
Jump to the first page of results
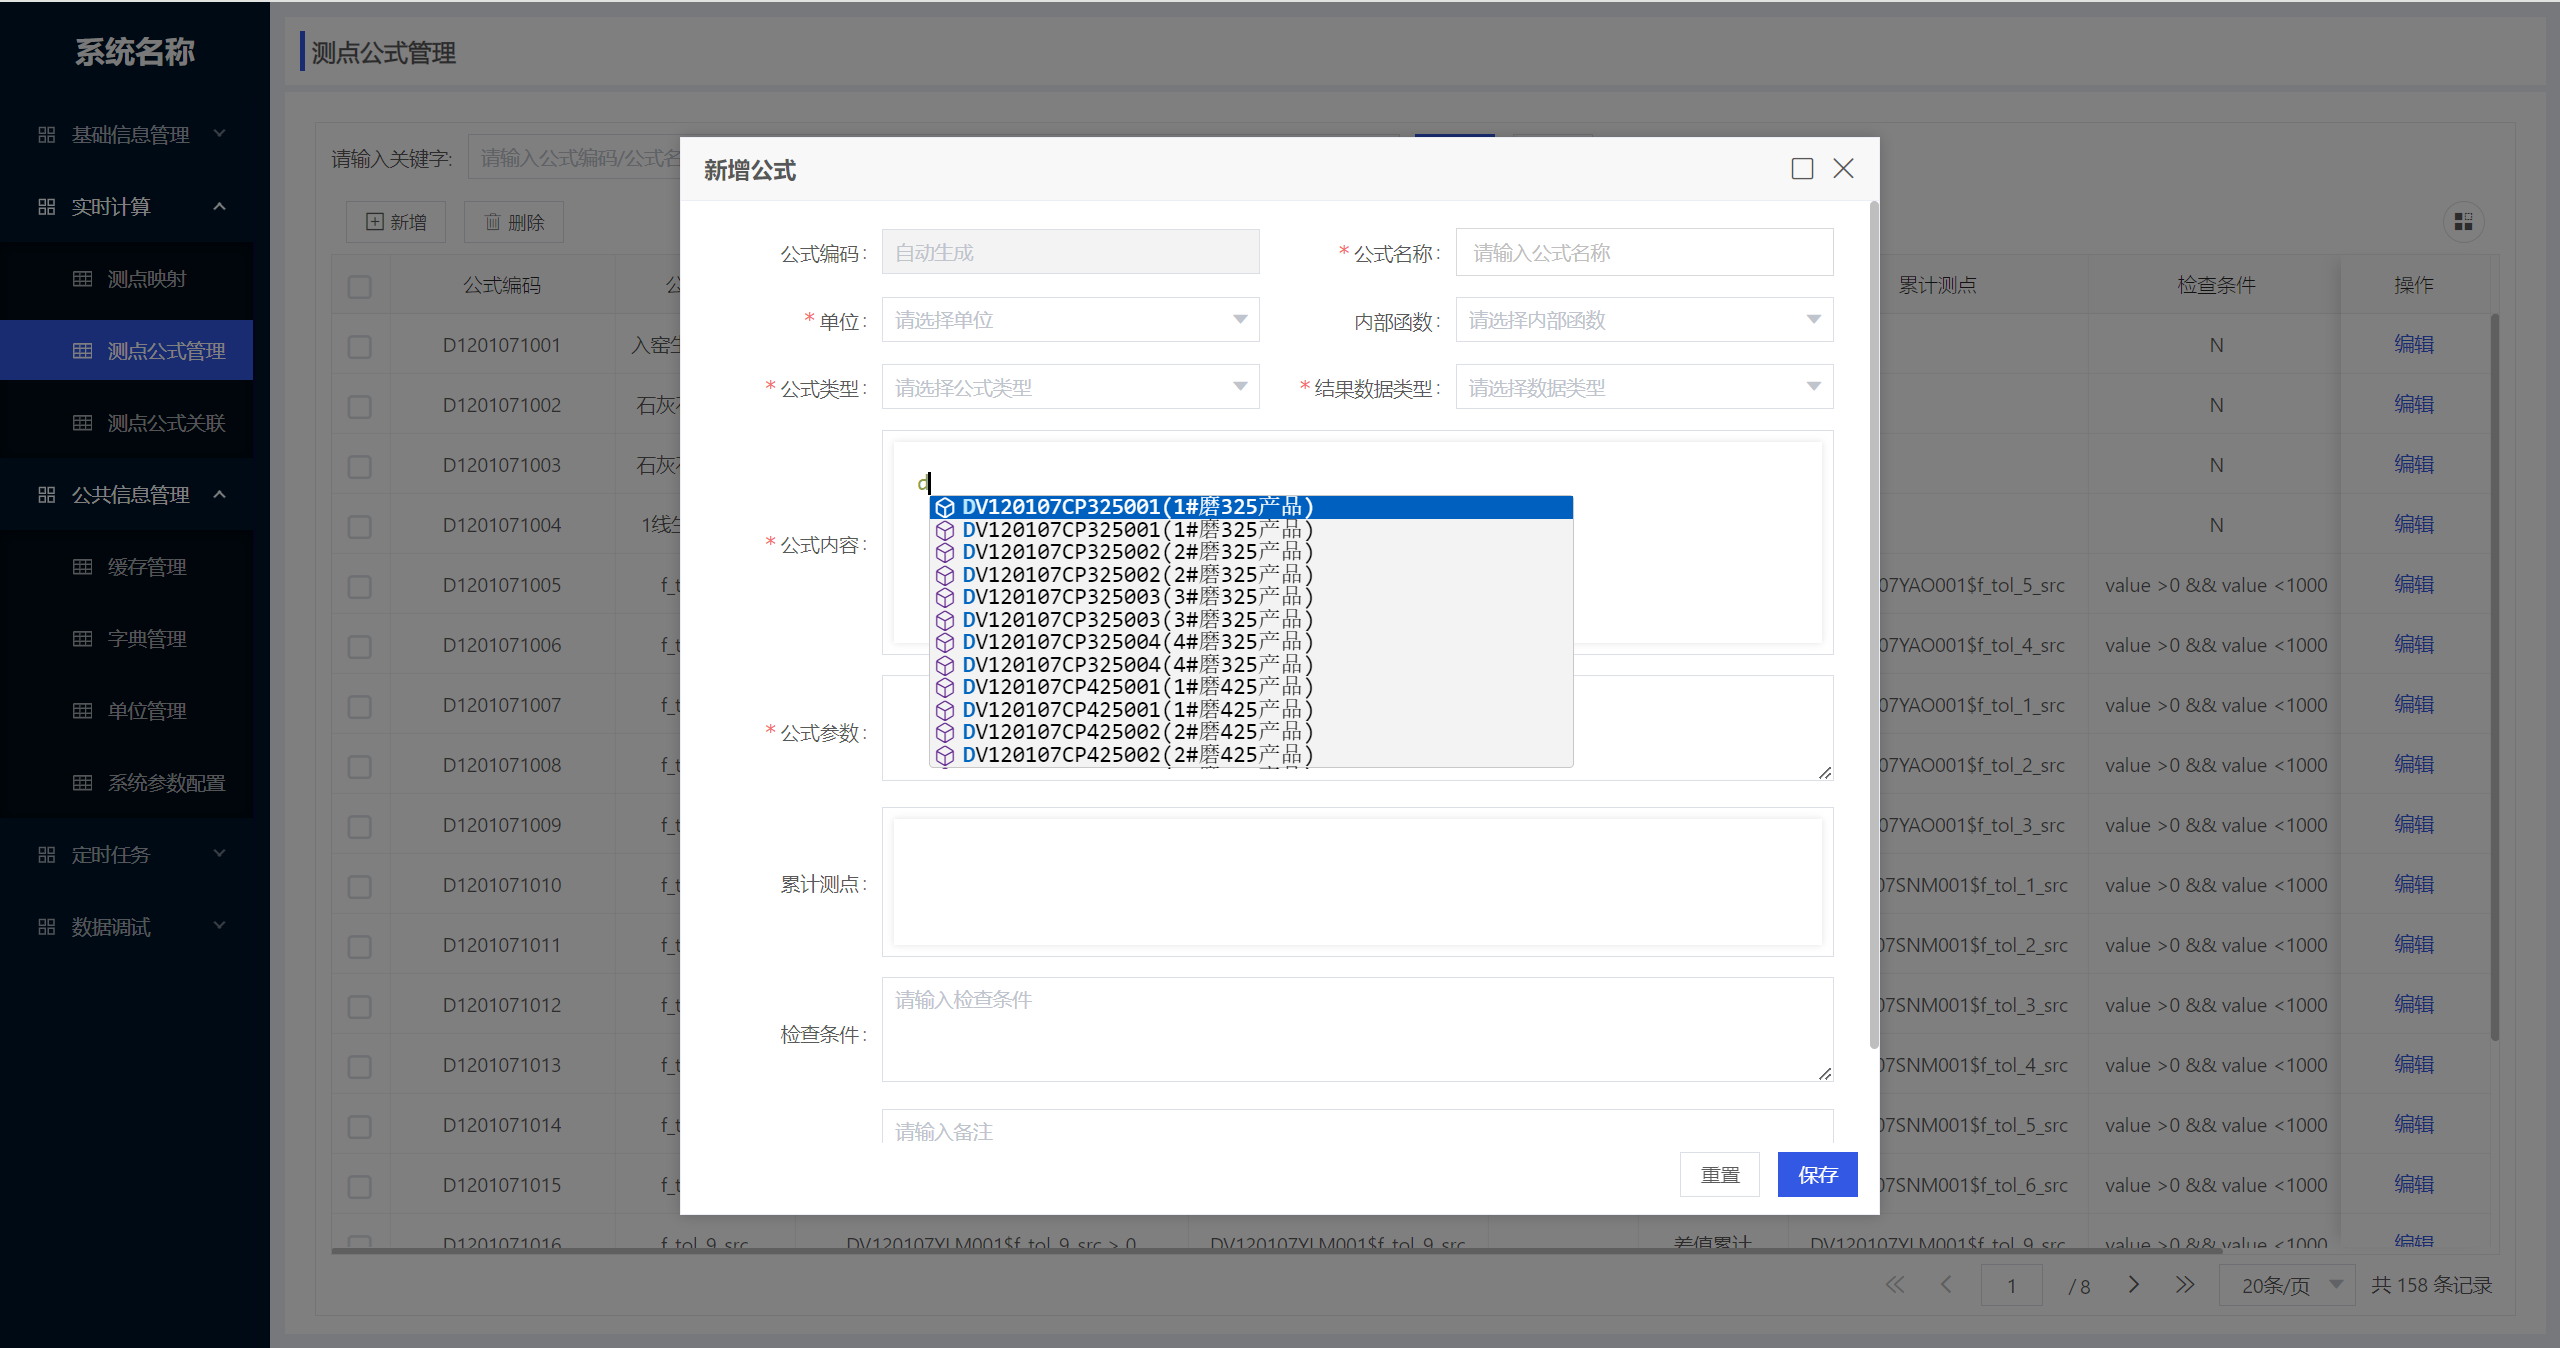click(1895, 1285)
